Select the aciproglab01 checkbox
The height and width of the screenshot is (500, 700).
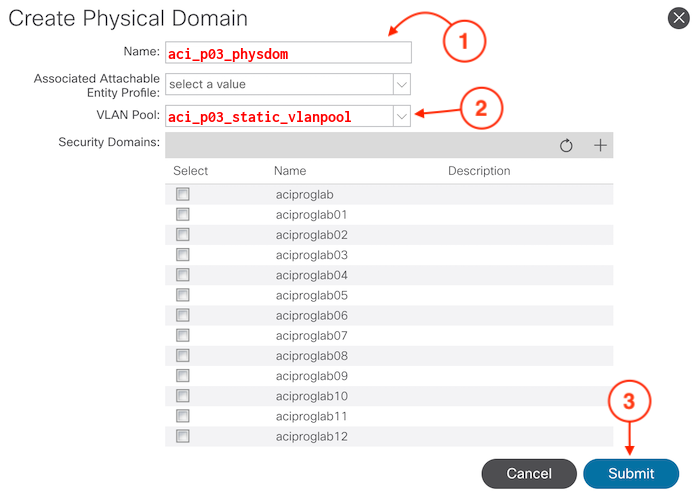(183, 214)
